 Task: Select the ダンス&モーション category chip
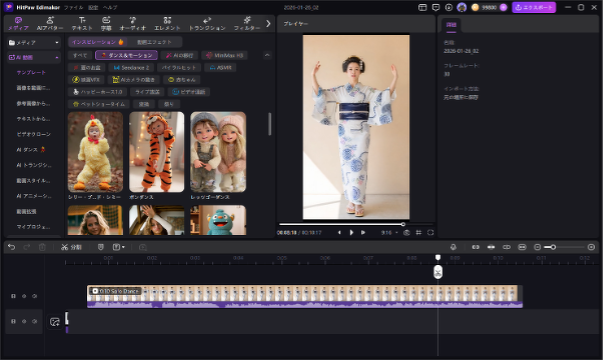[126, 55]
